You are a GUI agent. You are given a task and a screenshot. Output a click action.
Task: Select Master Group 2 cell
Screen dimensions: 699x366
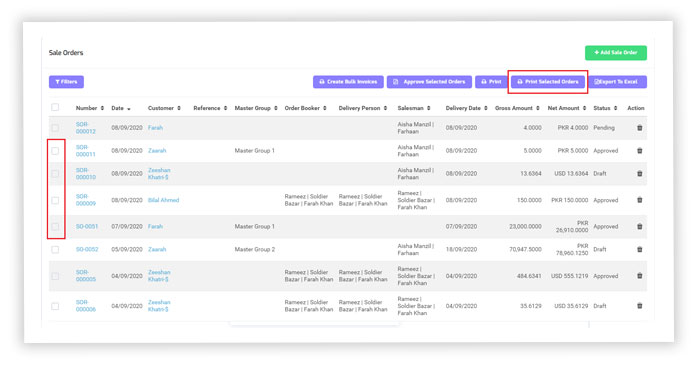click(255, 249)
